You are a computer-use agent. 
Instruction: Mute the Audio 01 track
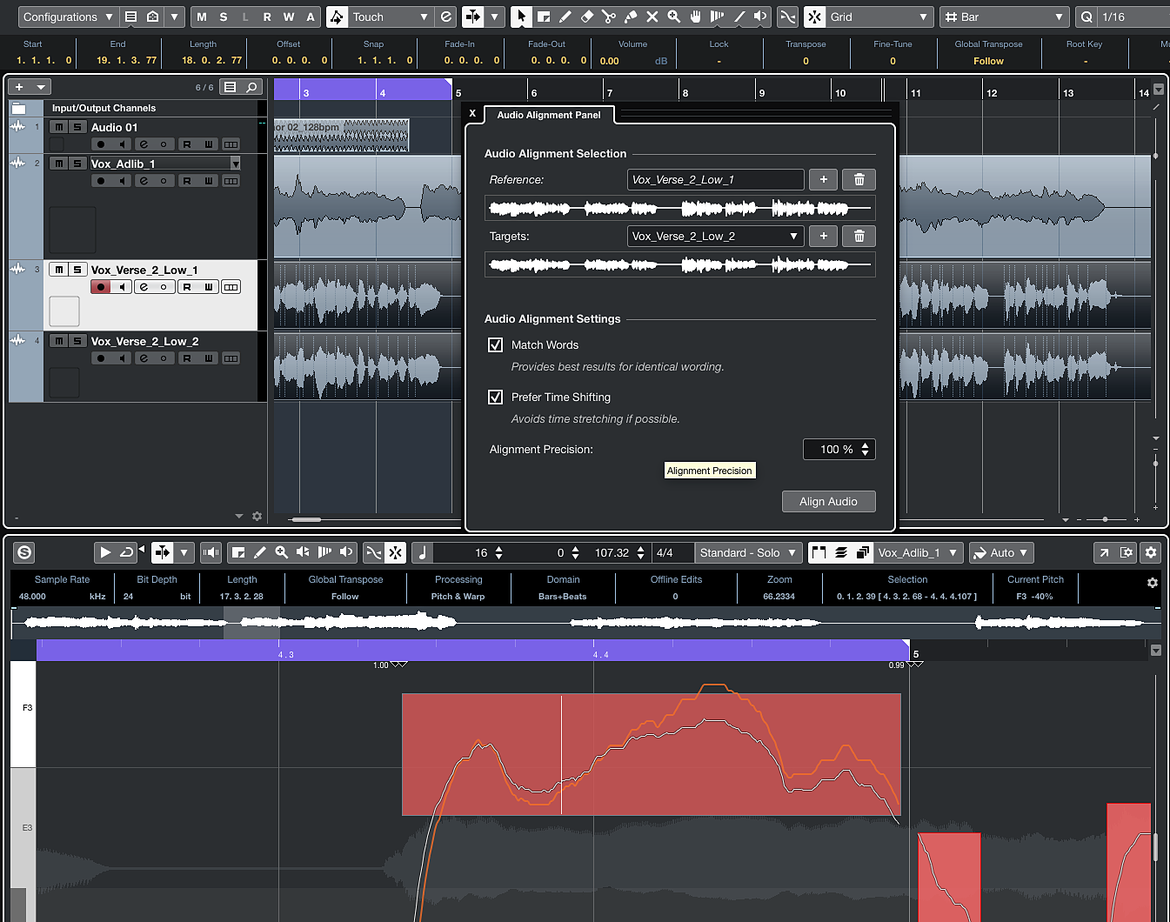pos(59,127)
